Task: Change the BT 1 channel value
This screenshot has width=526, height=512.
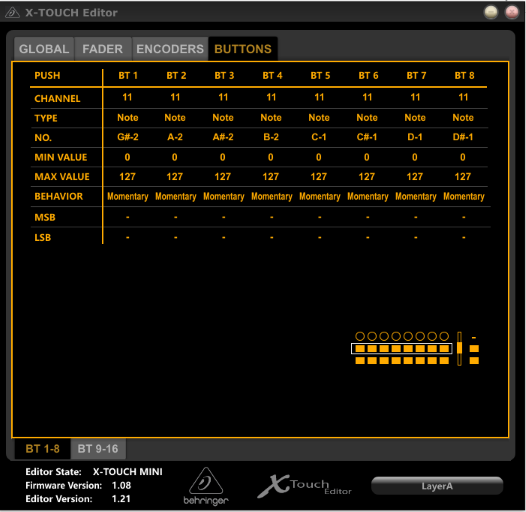Action: click(127, 97)
